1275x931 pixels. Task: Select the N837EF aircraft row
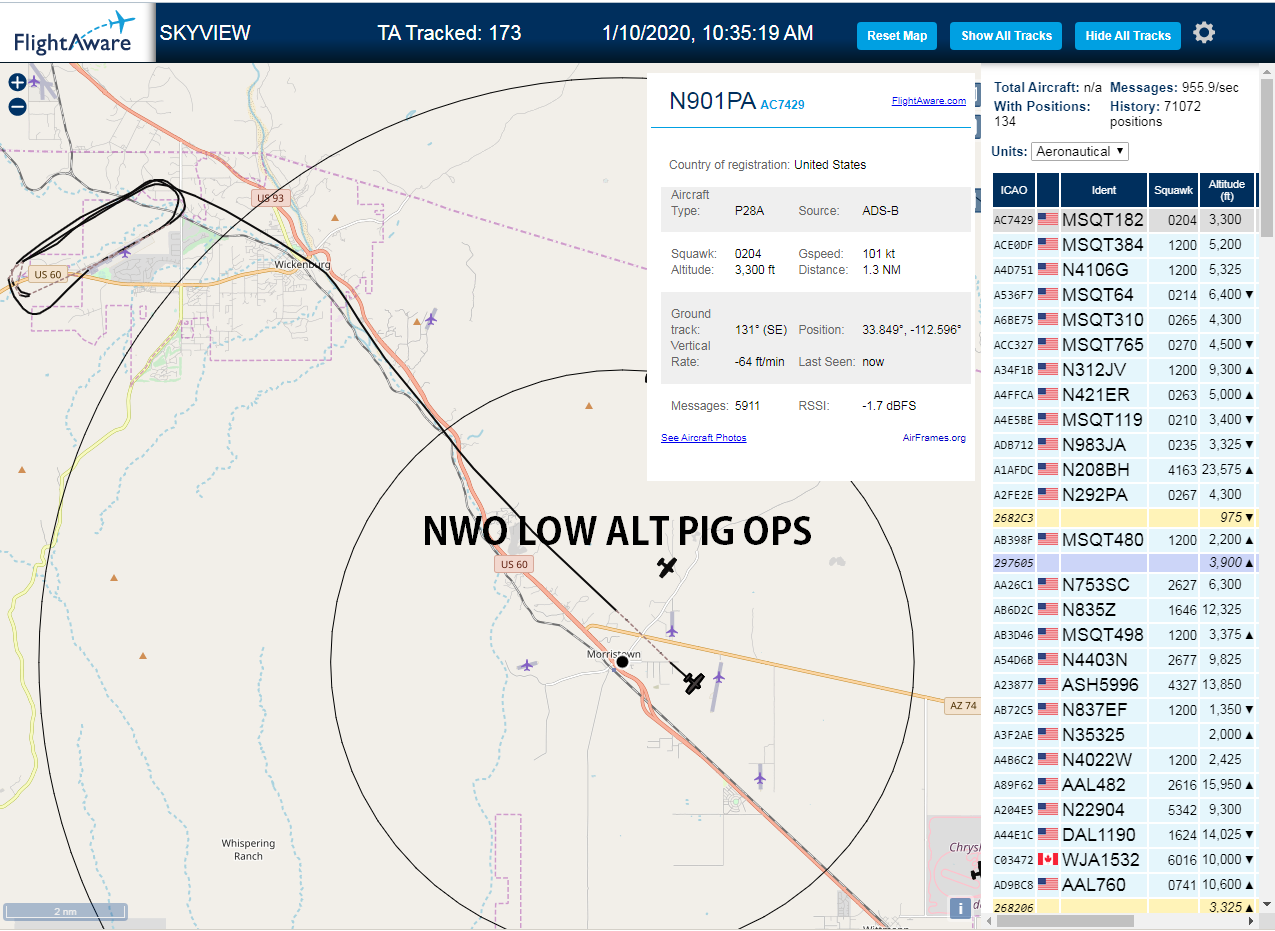coord(1124,709)
